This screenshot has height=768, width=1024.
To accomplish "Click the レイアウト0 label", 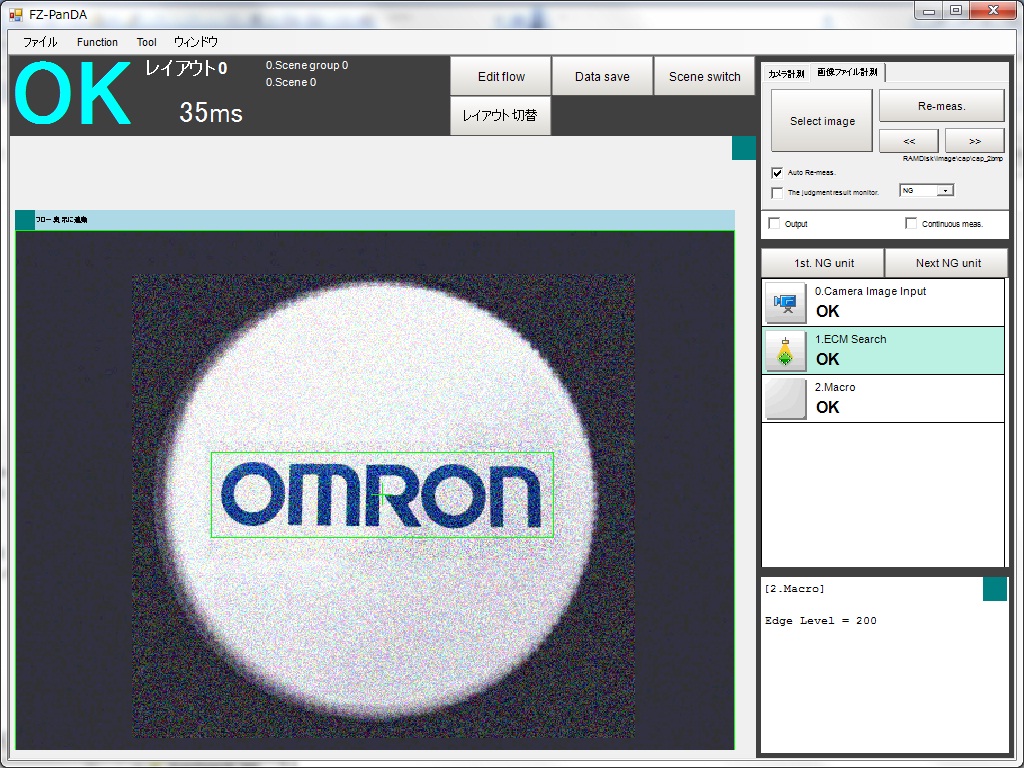I will pyautogui.click(x=186, y=68).
